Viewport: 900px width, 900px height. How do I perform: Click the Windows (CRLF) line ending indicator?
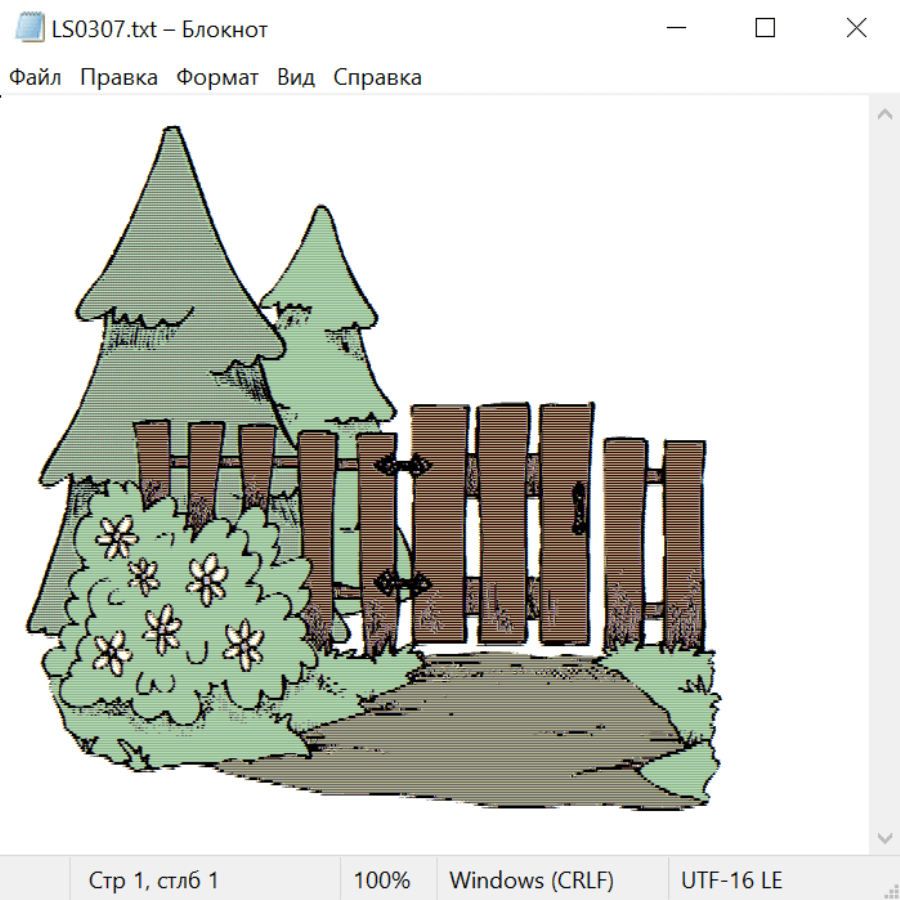coord(531,881)
